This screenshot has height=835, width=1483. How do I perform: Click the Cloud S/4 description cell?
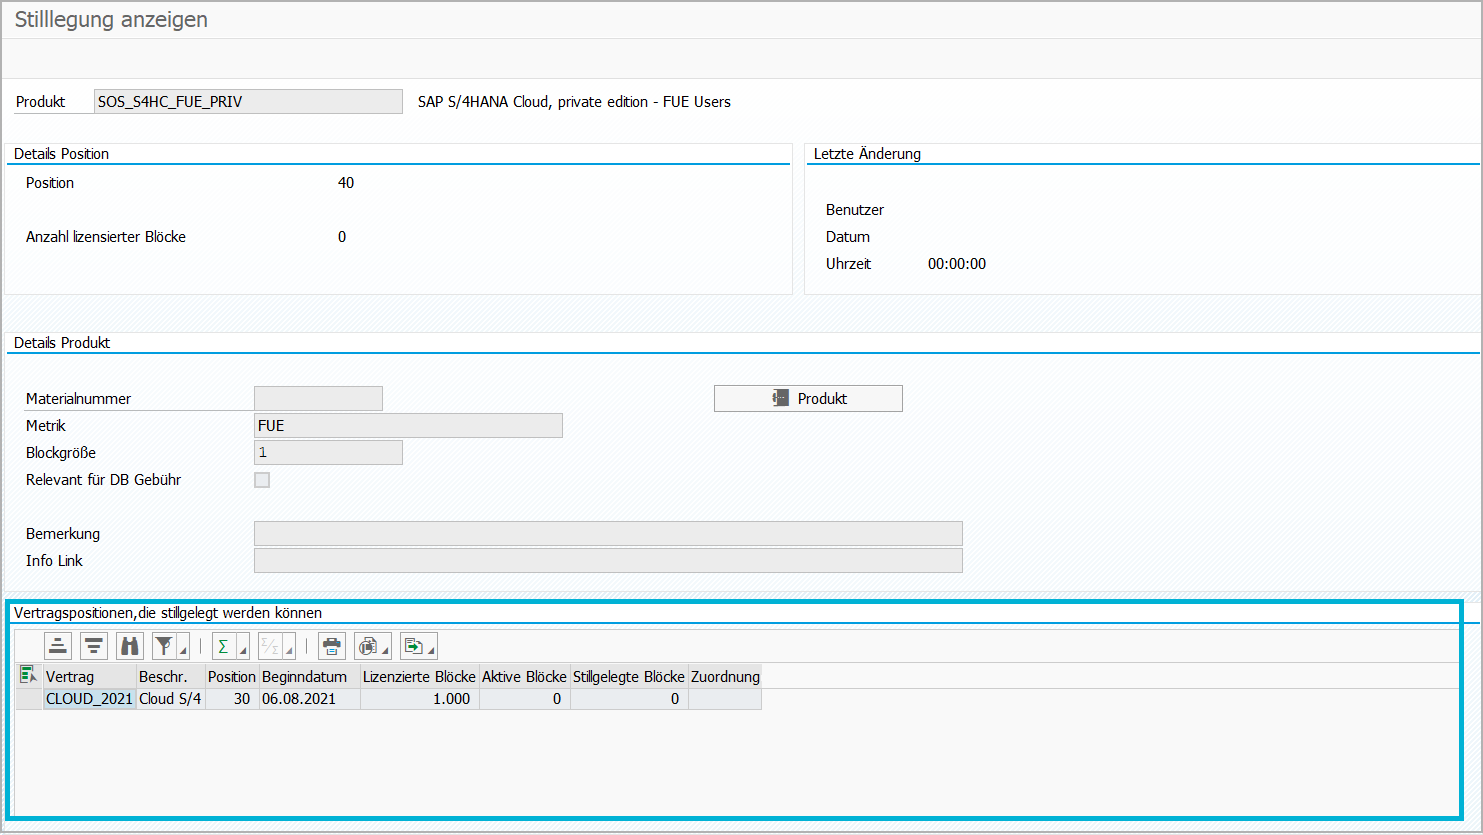171,699
